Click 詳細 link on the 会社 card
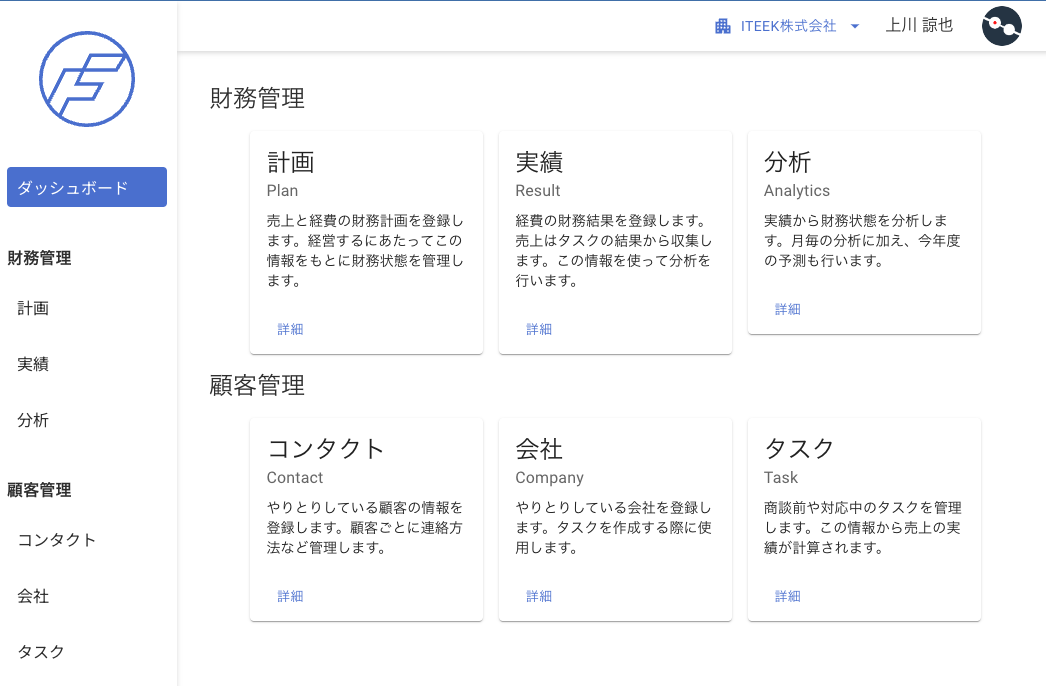1046x686 pixels. click(539, 596)
